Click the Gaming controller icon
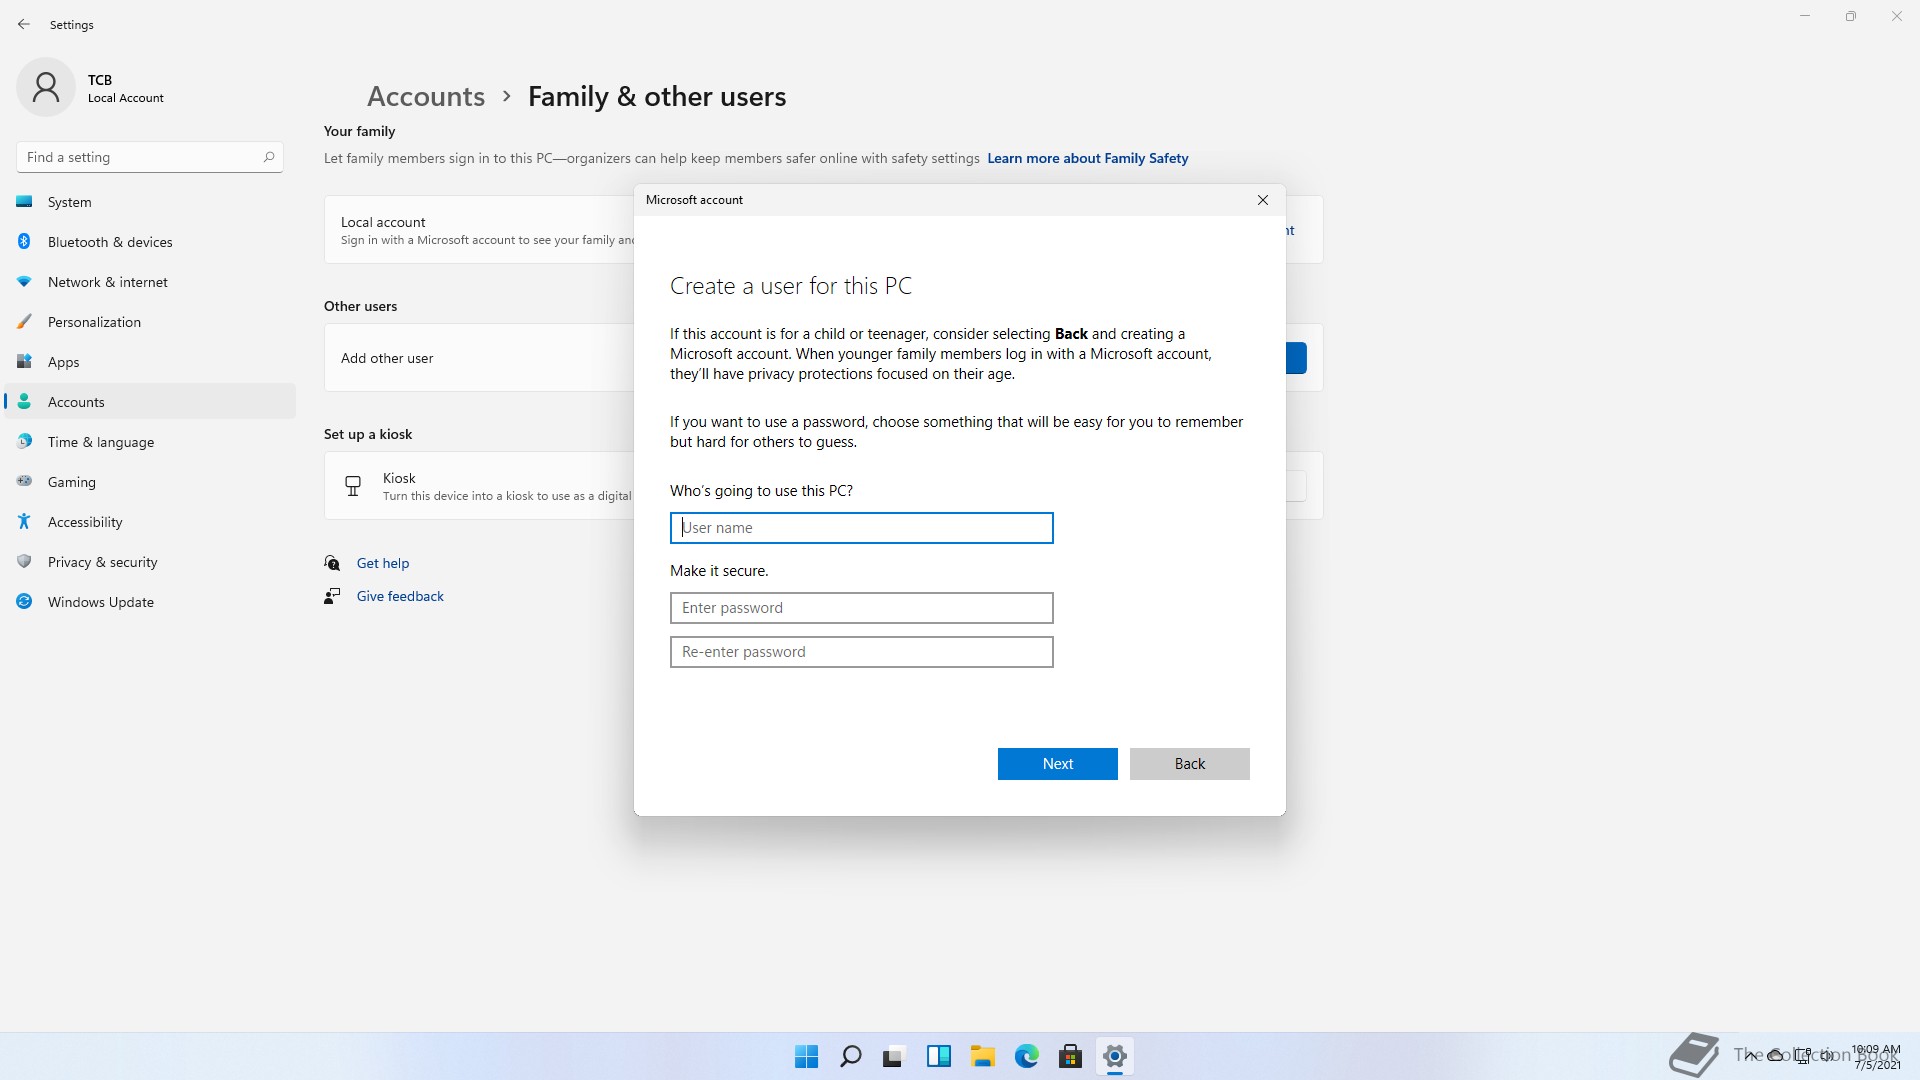Image resolution: width=1920 pixels, height=1080 pixels. (x=24, y=482)
